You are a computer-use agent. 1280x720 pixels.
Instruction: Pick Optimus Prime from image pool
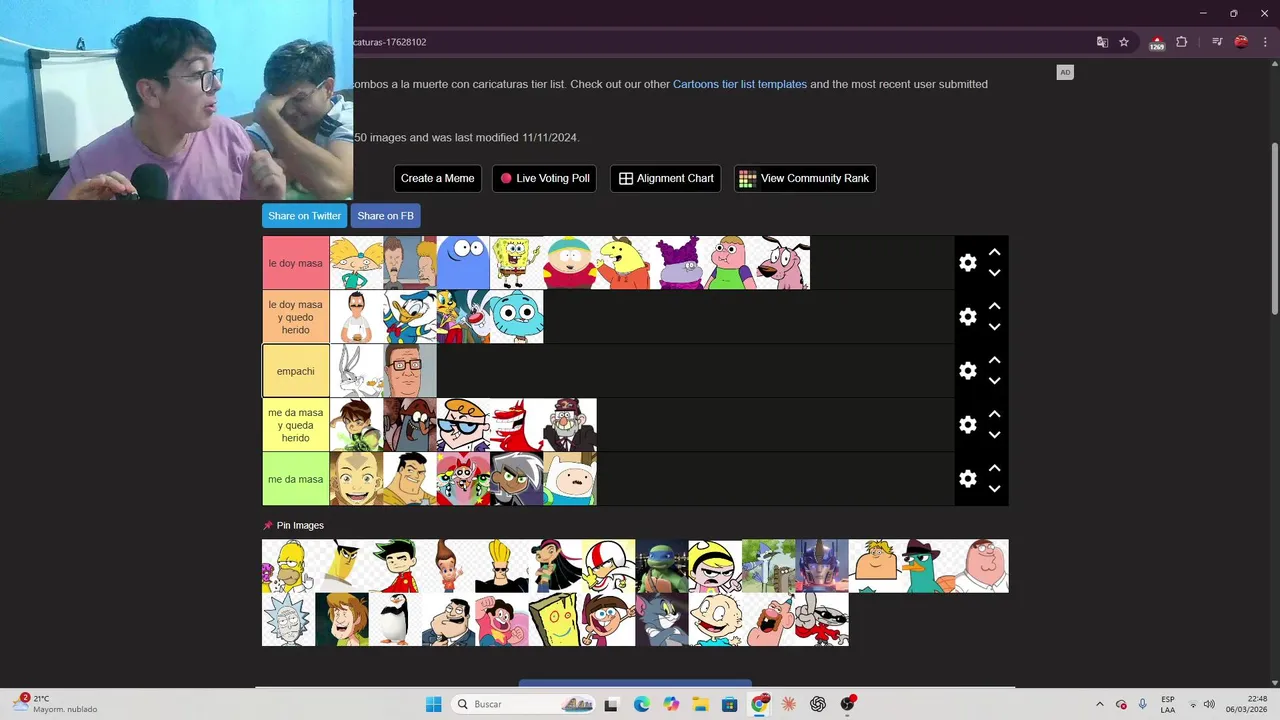[x=821, y=566]
